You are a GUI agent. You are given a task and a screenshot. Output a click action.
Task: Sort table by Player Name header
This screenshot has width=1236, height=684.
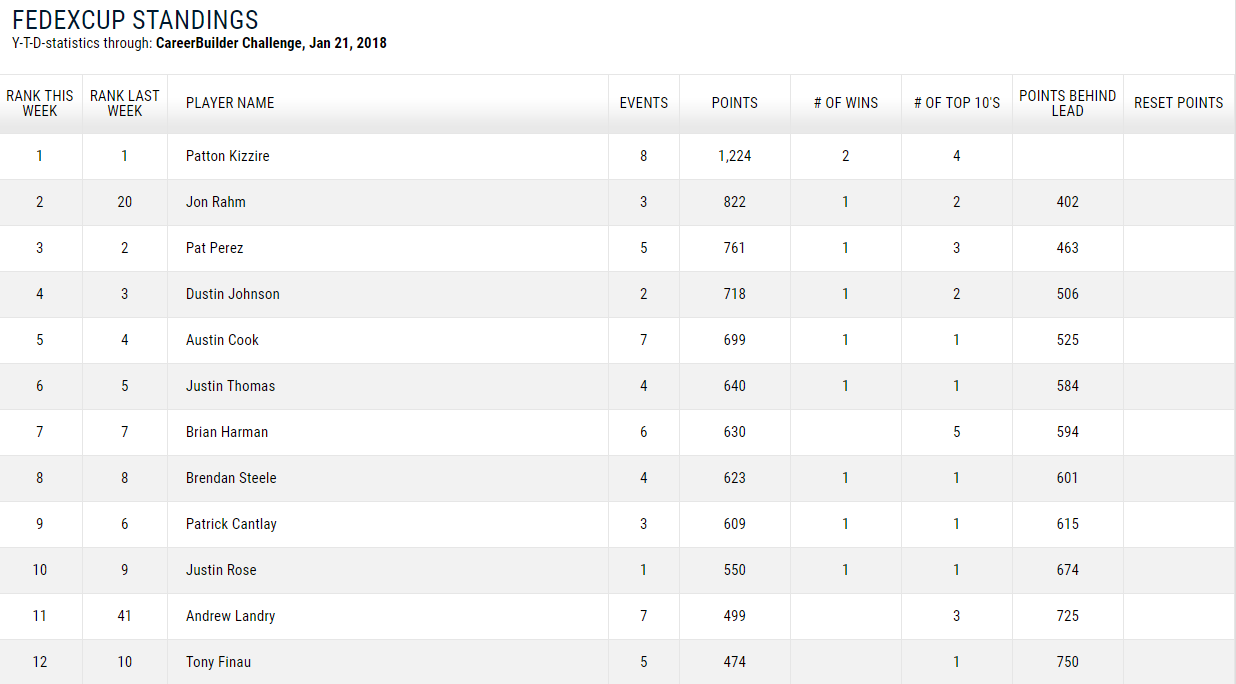(230, 103)
